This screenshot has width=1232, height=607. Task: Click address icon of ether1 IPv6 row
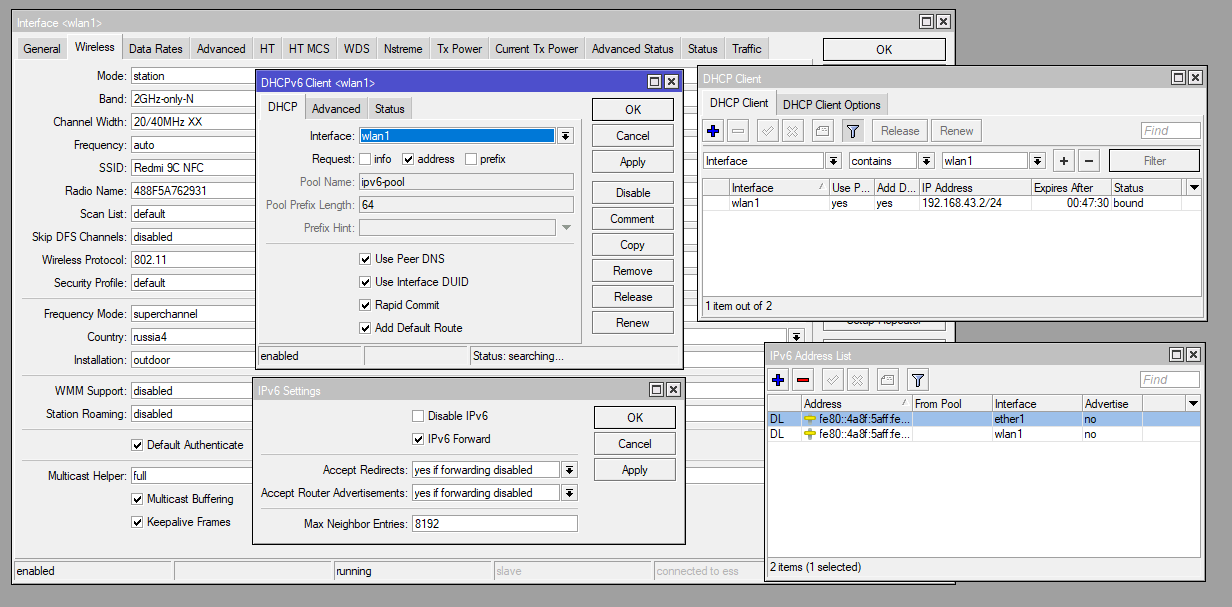click(x=810, y=419)
